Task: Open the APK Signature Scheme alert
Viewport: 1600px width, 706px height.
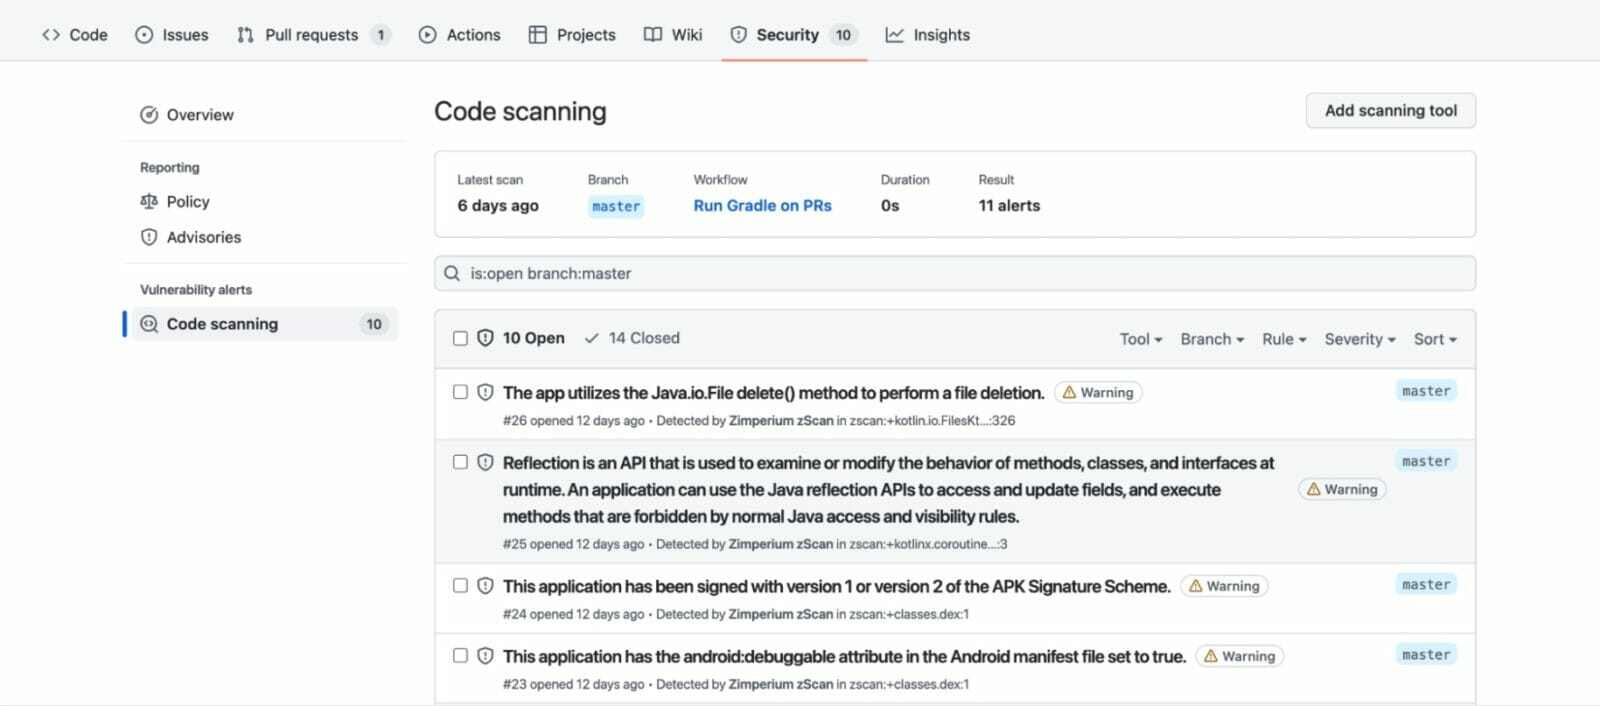Action: point(836,586)
